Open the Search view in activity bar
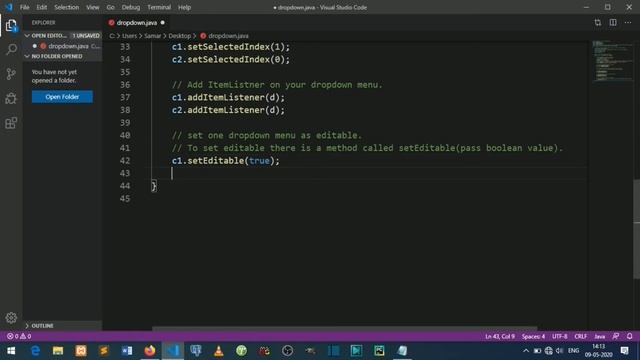The height and width of the screenshot is (360, 640). pos(11,49)
